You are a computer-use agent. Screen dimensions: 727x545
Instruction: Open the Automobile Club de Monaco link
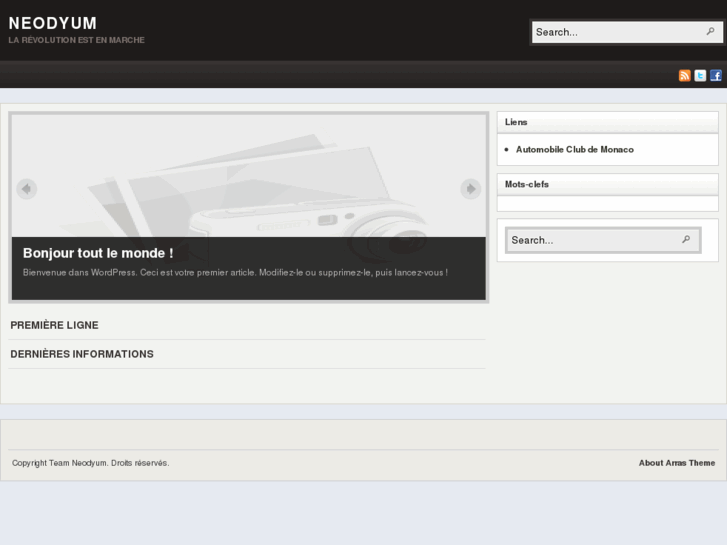[x=574, y=149]
